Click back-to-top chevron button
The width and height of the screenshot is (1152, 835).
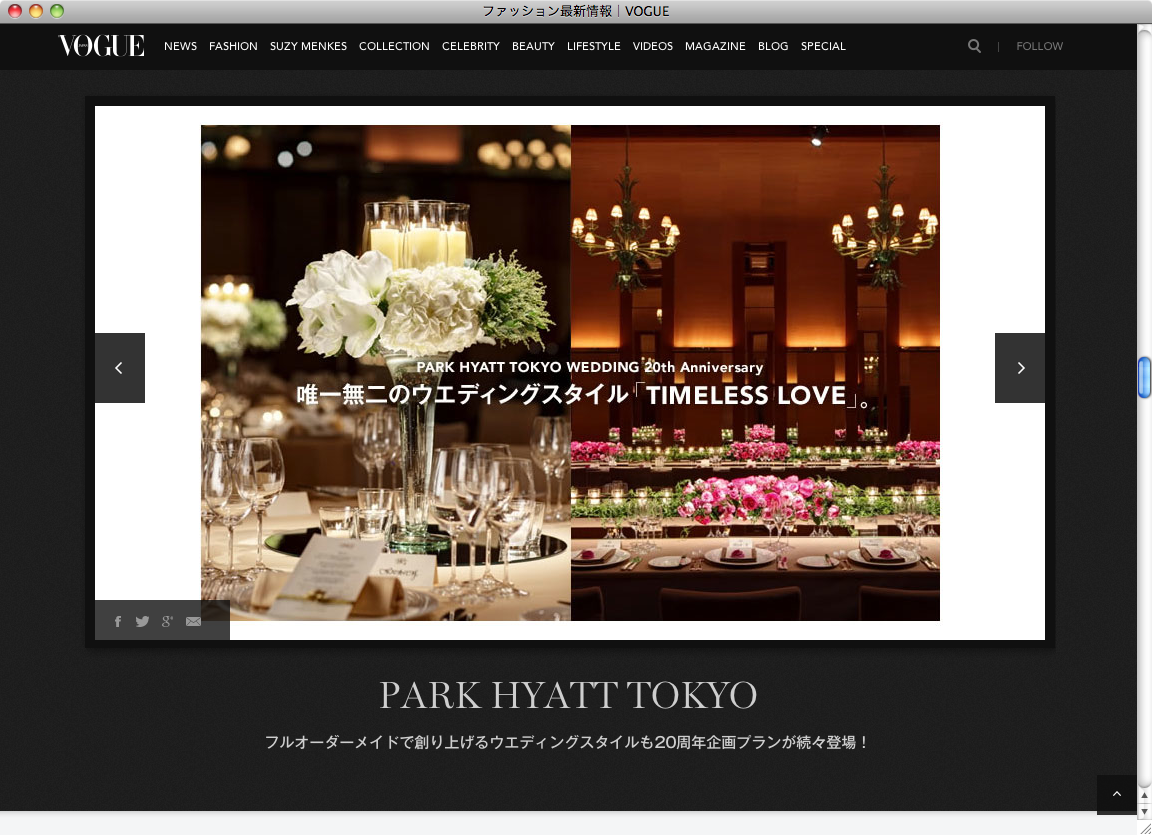pyautogui.click(x=1117, y=794)
